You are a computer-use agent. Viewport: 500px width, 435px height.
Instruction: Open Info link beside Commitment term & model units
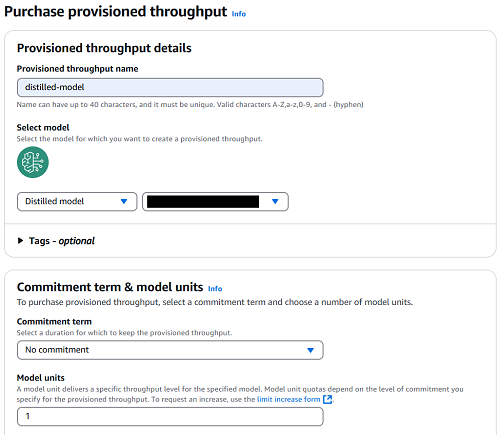tap(215, 289)
